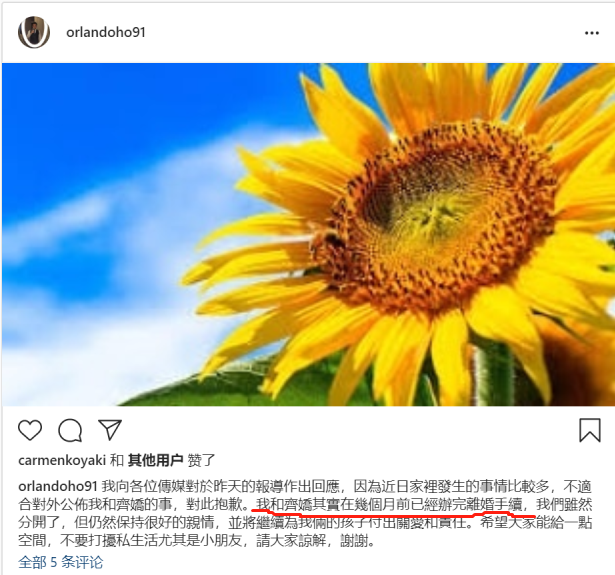
Task: Open orlandoho91's profile from the post header
Action: coord(106,33)
